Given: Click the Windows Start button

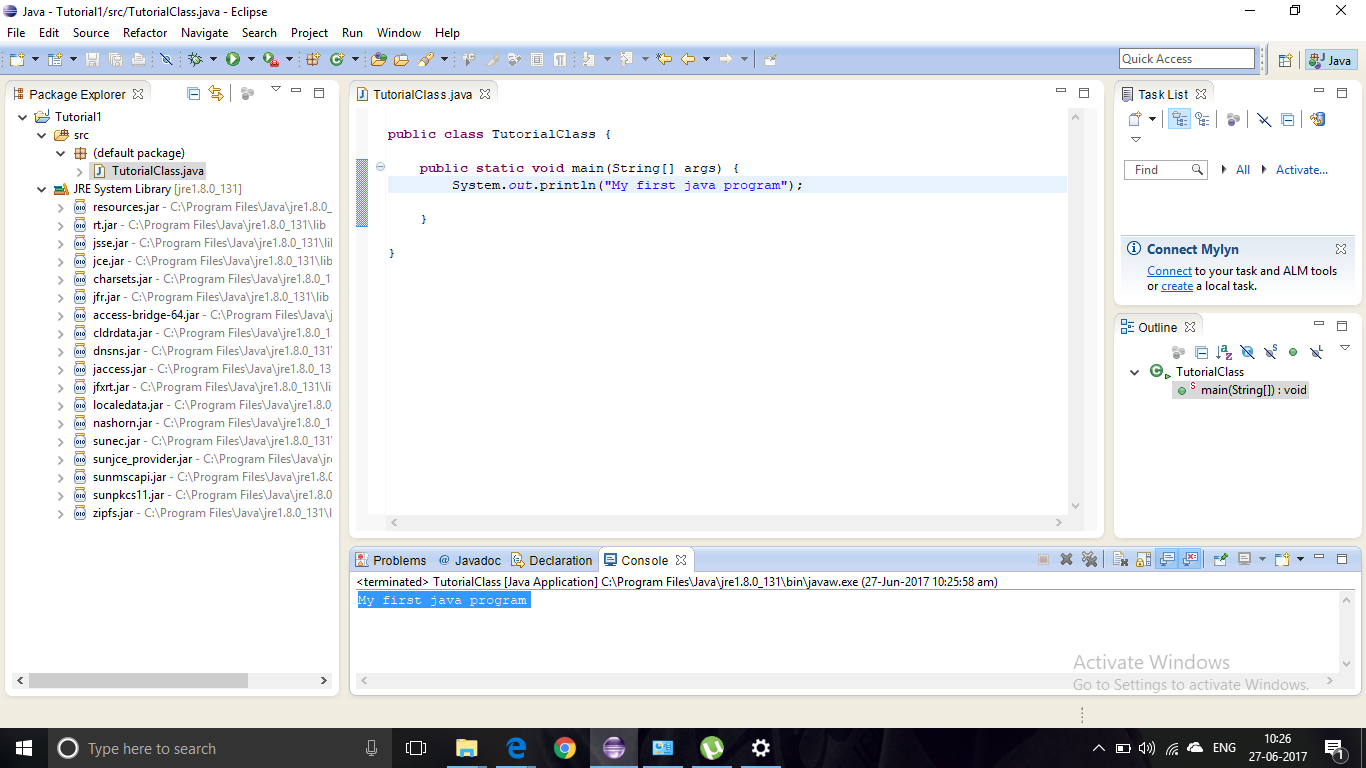Looking at the screenshot, I should (x=24, y=748).
